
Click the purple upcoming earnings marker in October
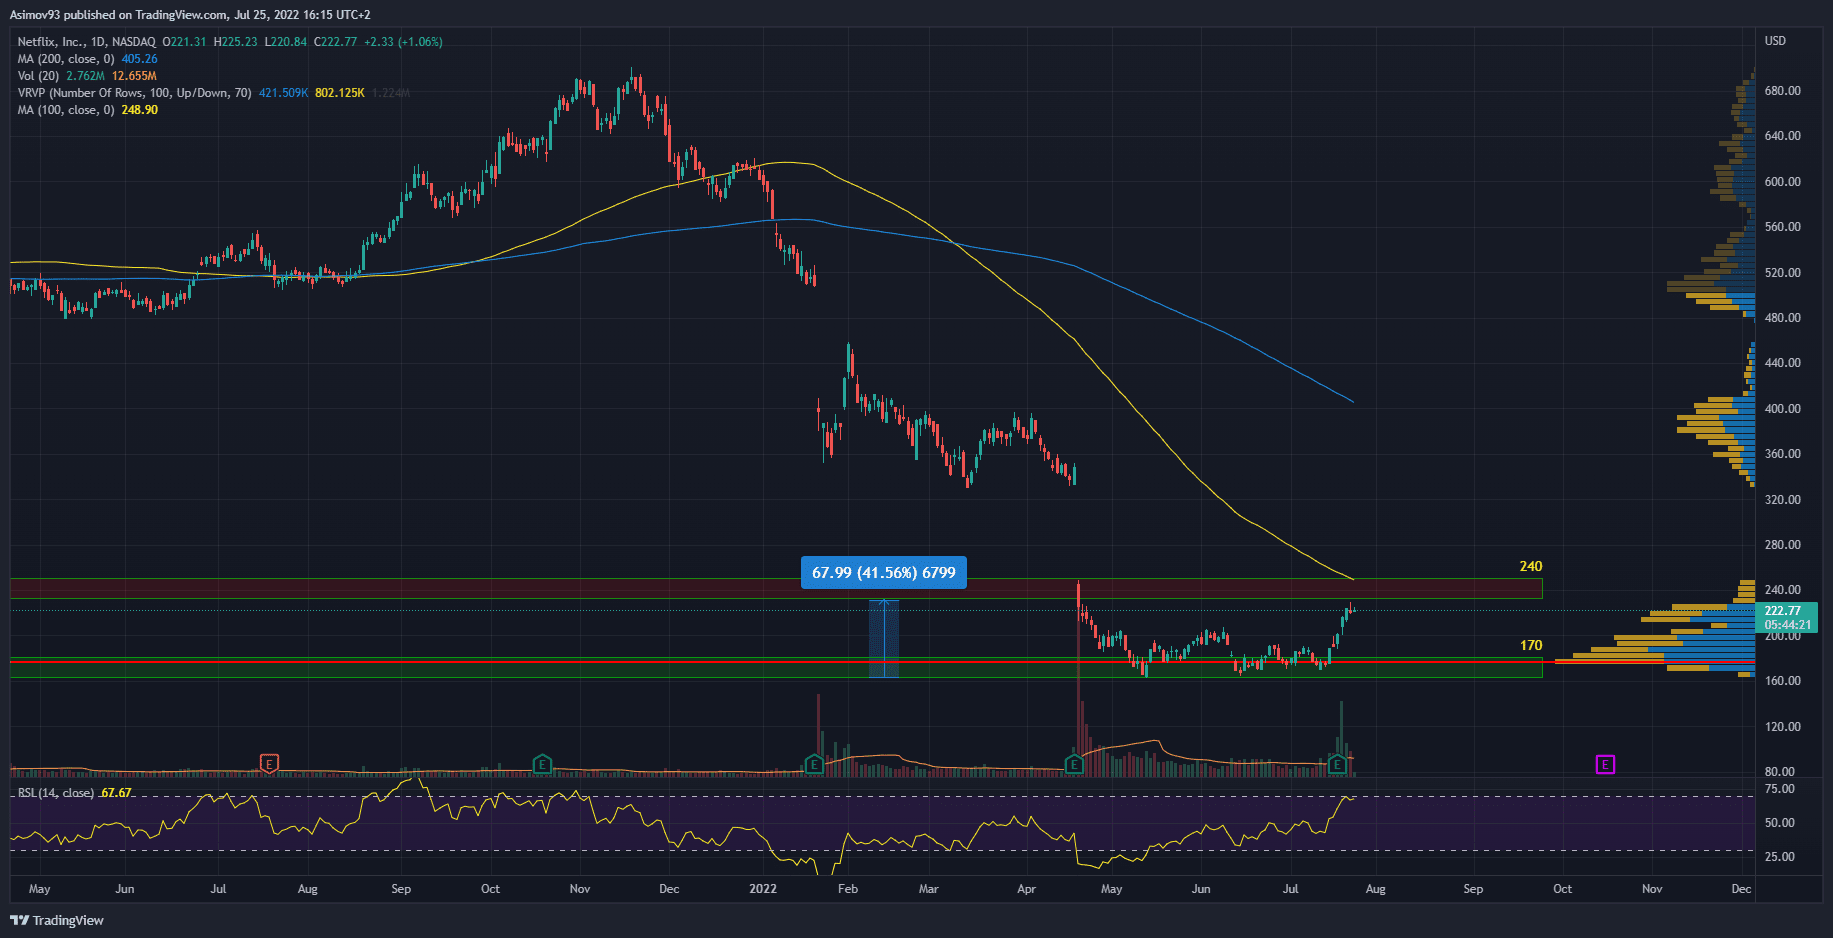click(x=1605, y=765)
